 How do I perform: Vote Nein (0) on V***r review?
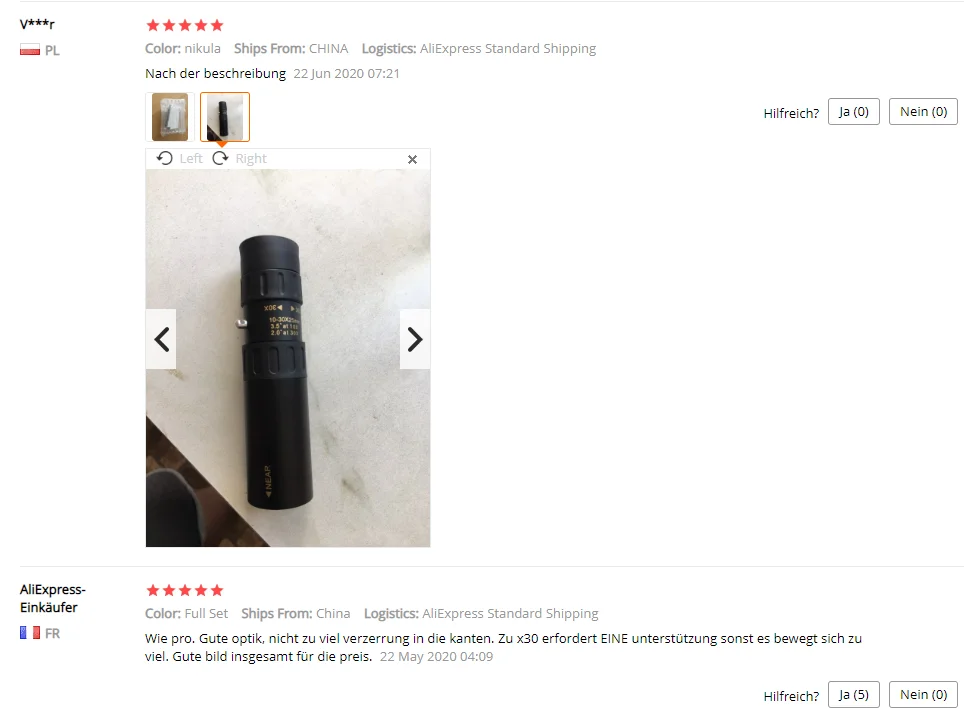coord(923,112)
